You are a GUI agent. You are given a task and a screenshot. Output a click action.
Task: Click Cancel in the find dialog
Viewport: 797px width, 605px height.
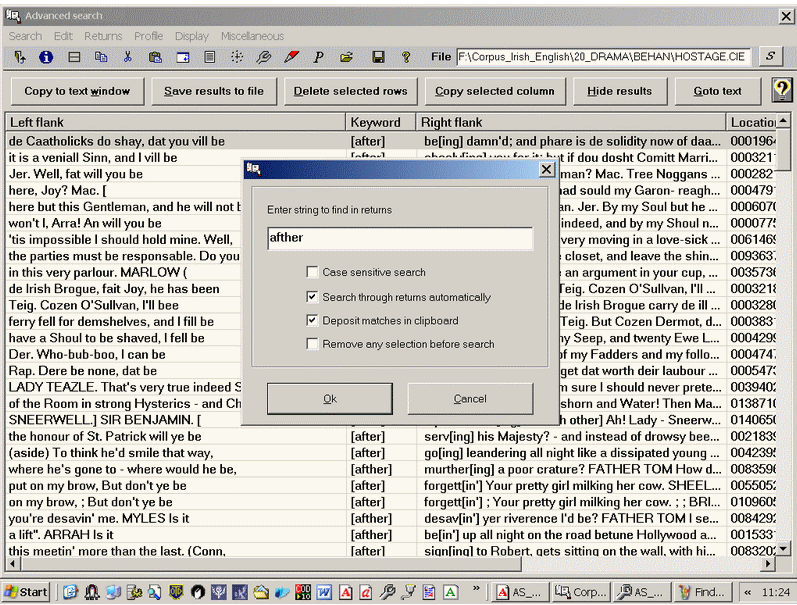(470, 399)
